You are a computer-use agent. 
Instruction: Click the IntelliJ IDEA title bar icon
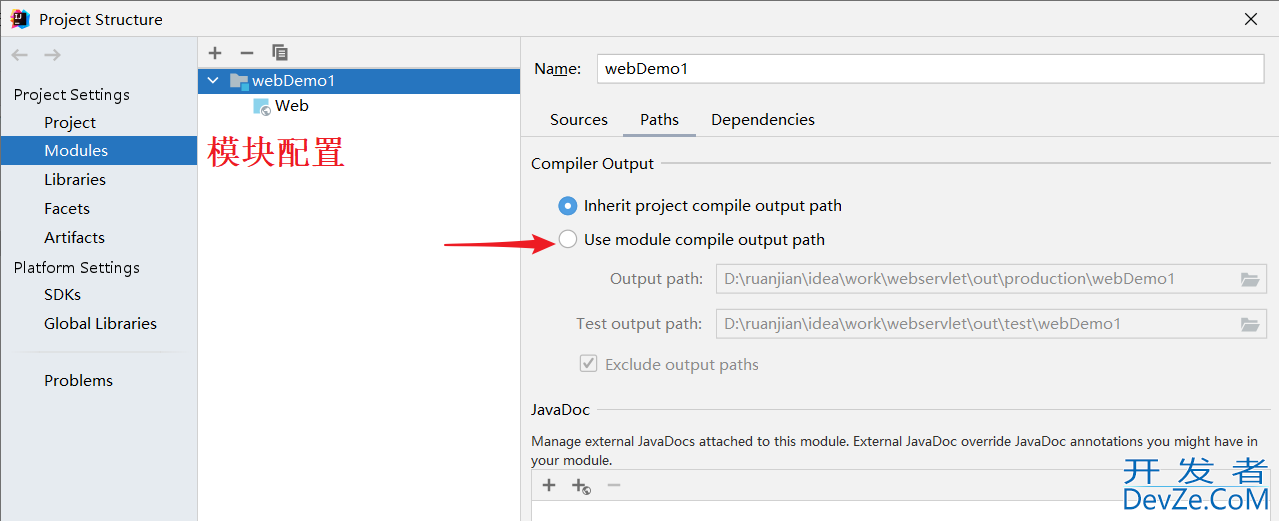(x=20, y=19)
